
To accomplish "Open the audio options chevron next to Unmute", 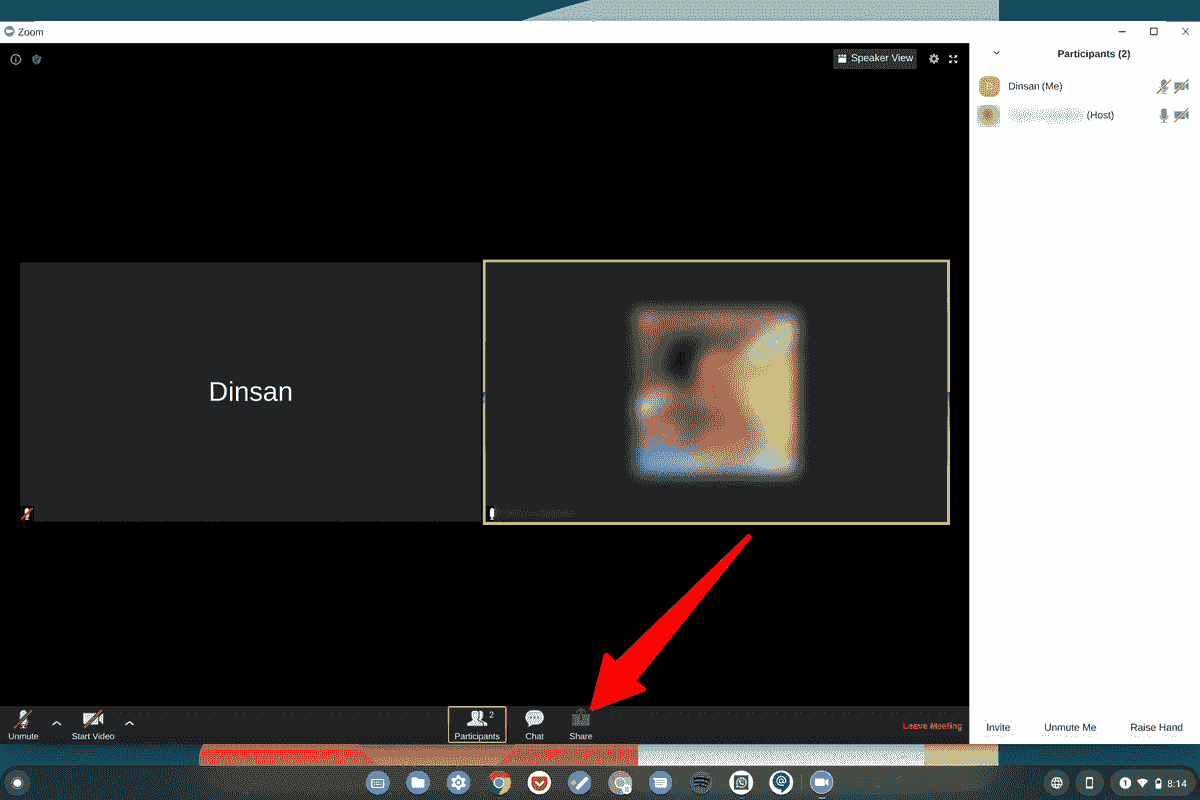I will (x=57, y=722).
